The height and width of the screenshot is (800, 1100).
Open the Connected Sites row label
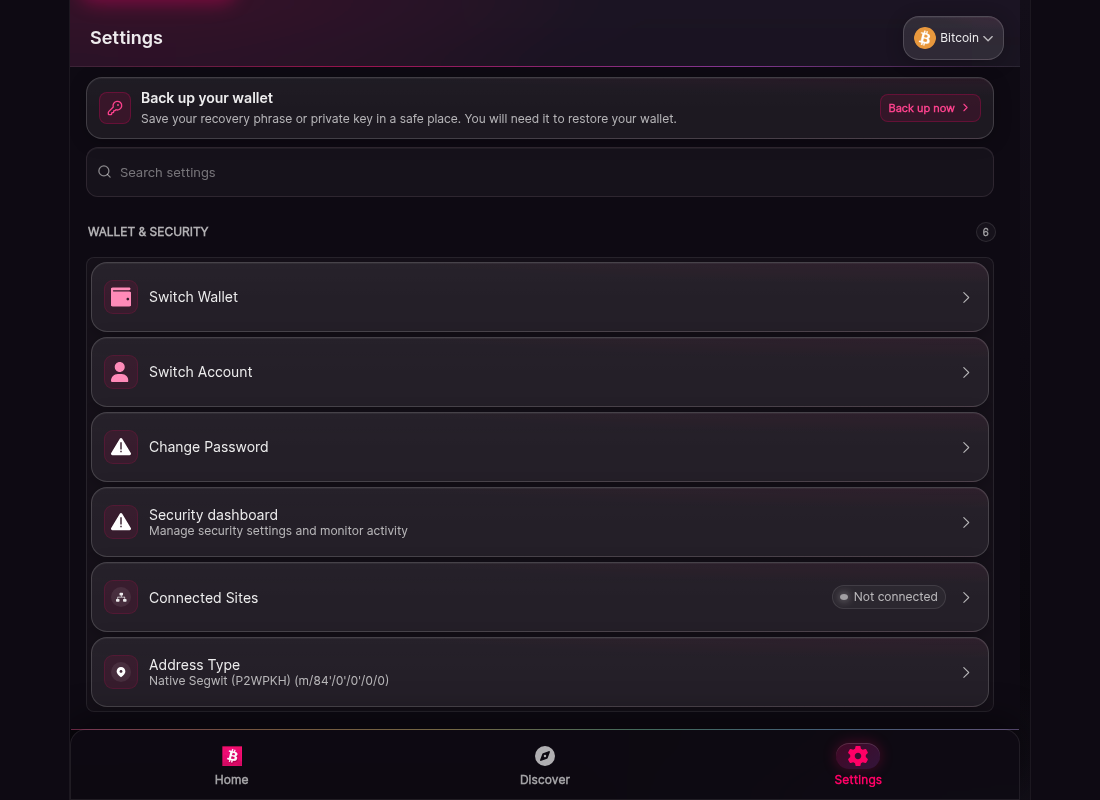(x=203, y=598)
